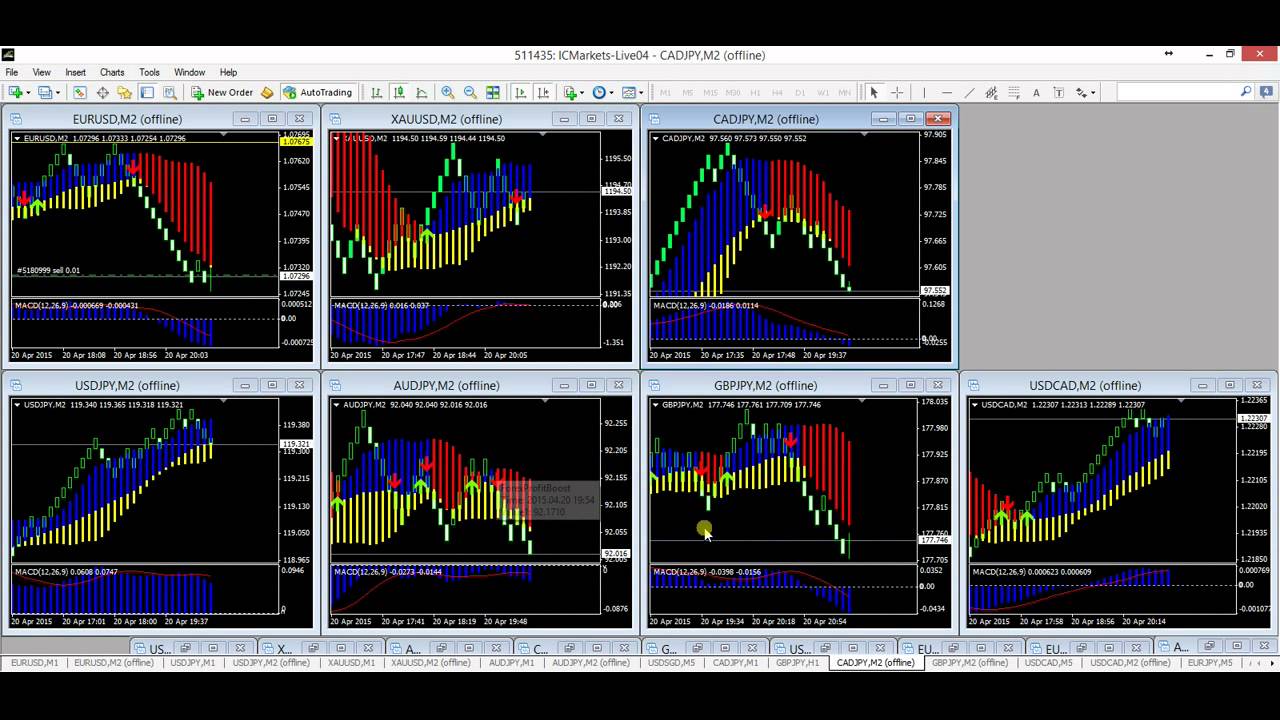Open the Indicators list icon
The height and width of the screenshot is (720, 1280).
[x=570, y=92]
